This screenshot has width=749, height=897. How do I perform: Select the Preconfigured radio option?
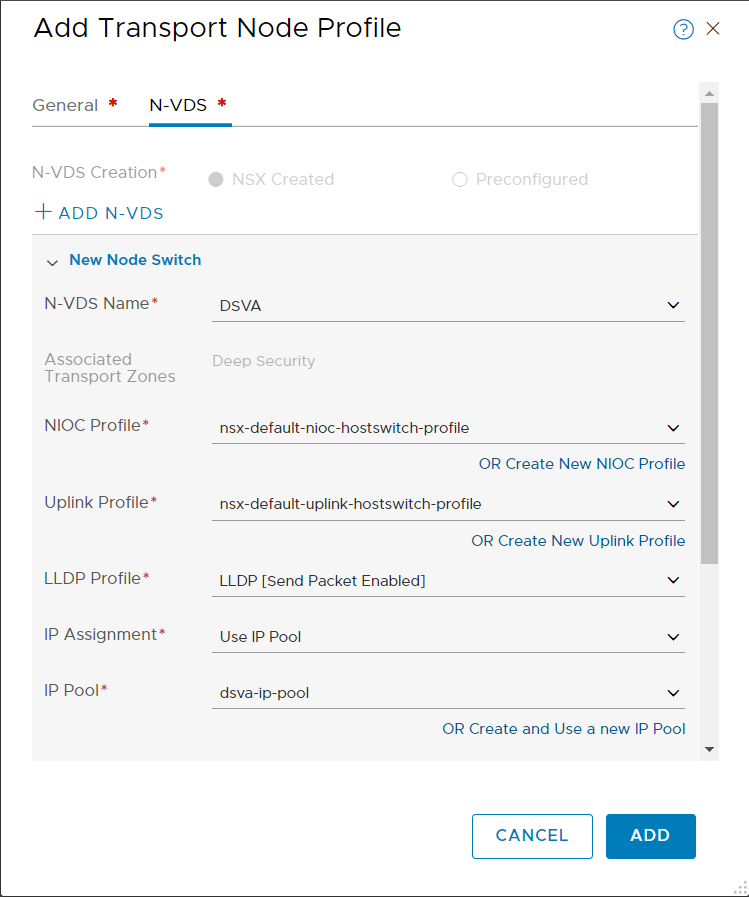click(460, 180)
